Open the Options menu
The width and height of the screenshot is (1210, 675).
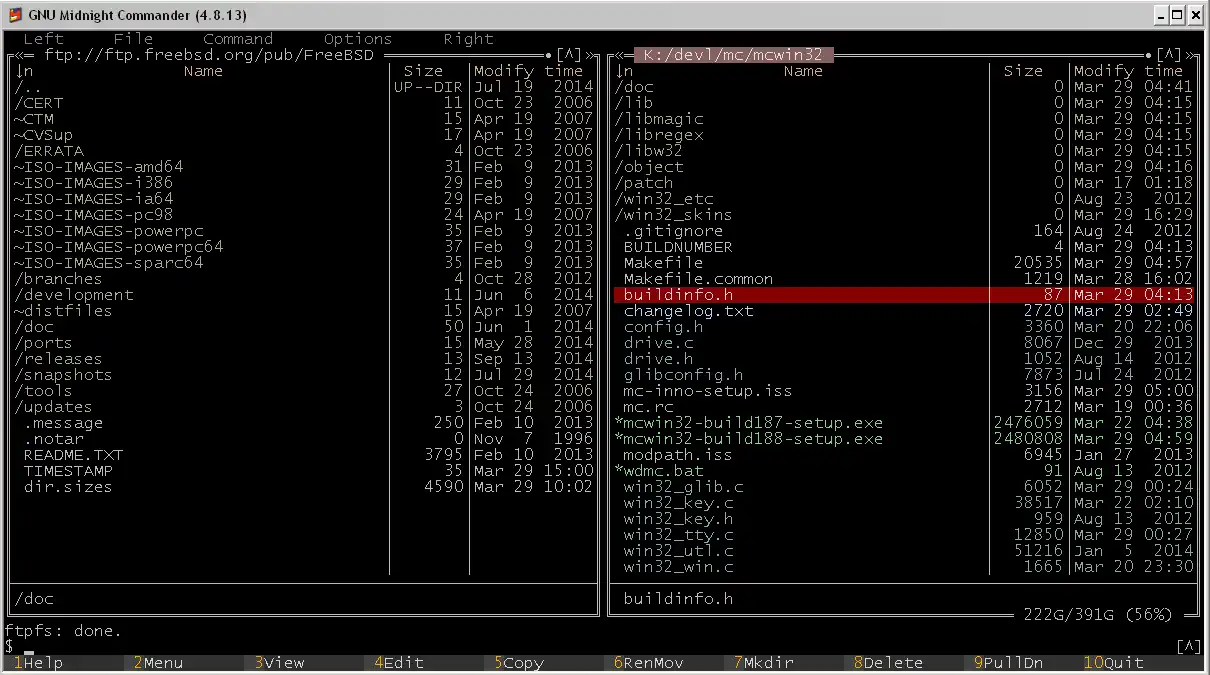pyautogui.click(x=358, y=39)
